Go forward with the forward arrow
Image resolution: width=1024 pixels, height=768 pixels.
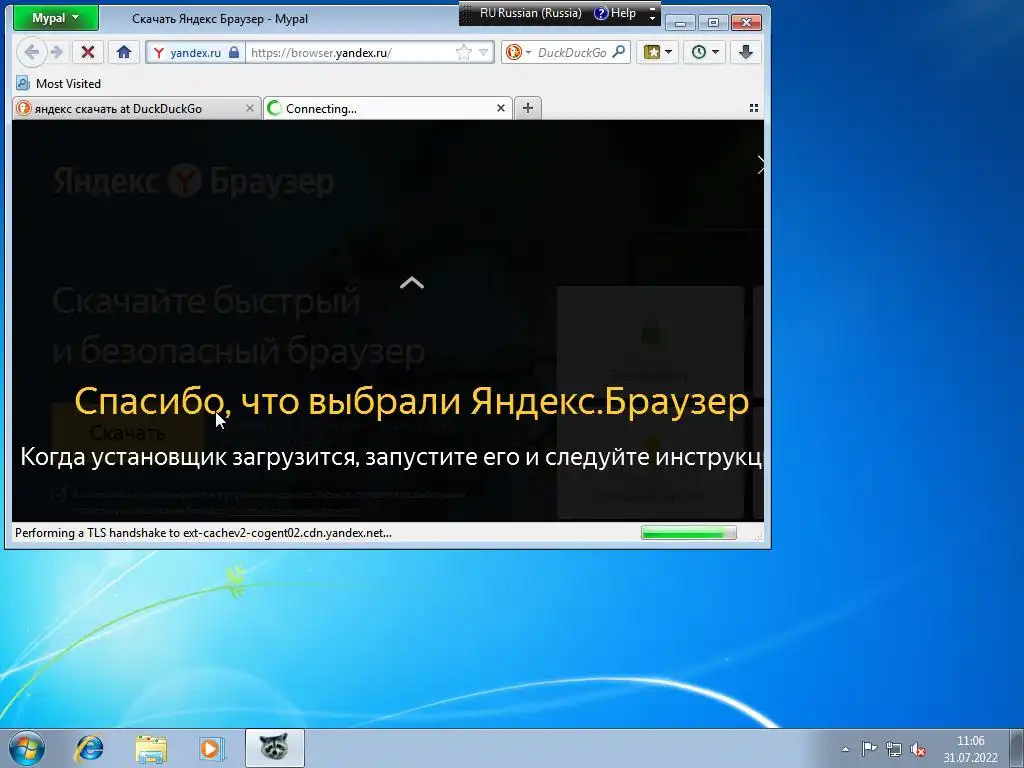[57, 52]
